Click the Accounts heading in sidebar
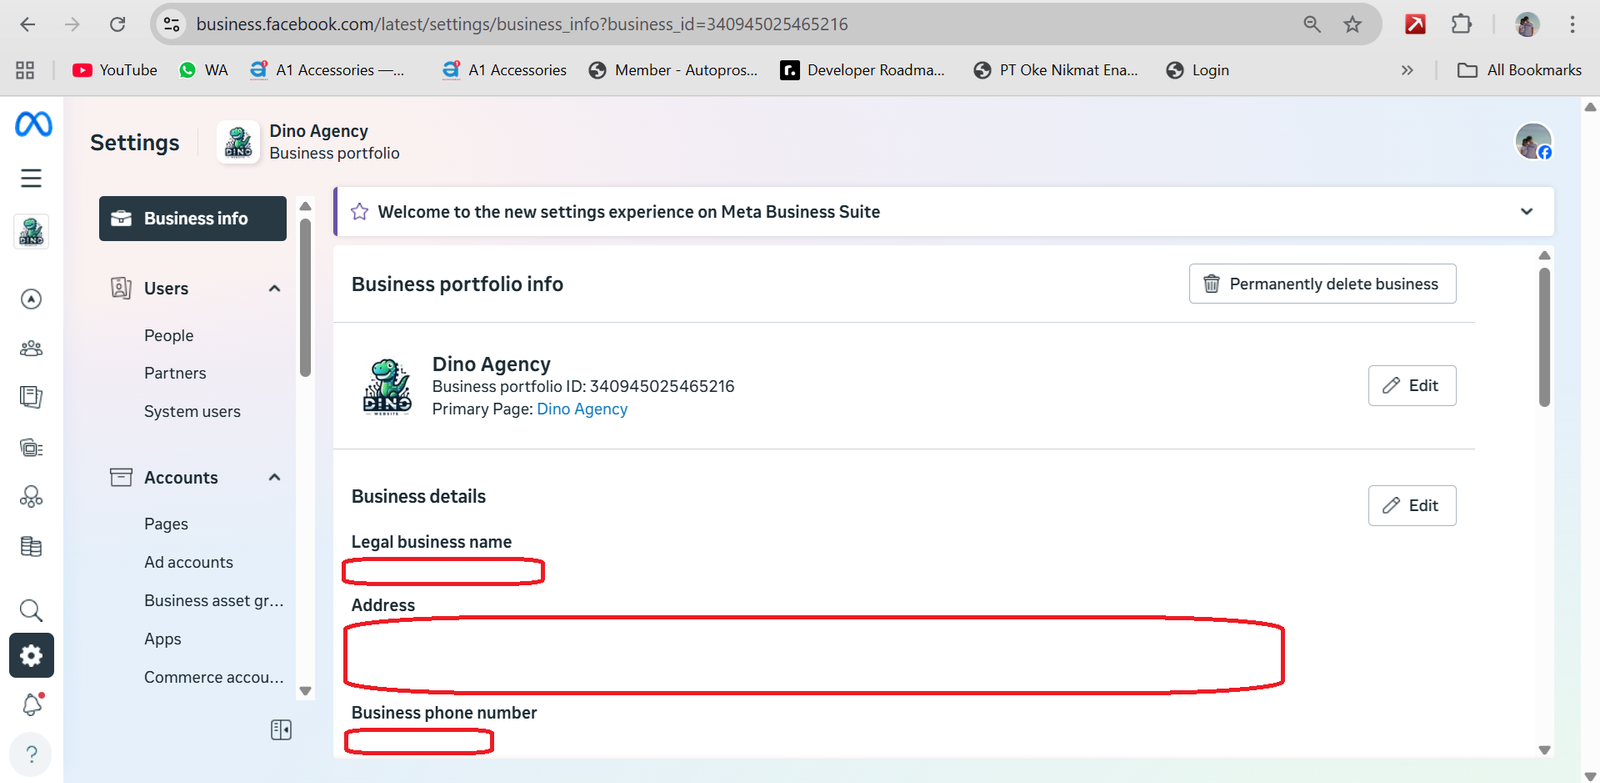 pos(181,478)
